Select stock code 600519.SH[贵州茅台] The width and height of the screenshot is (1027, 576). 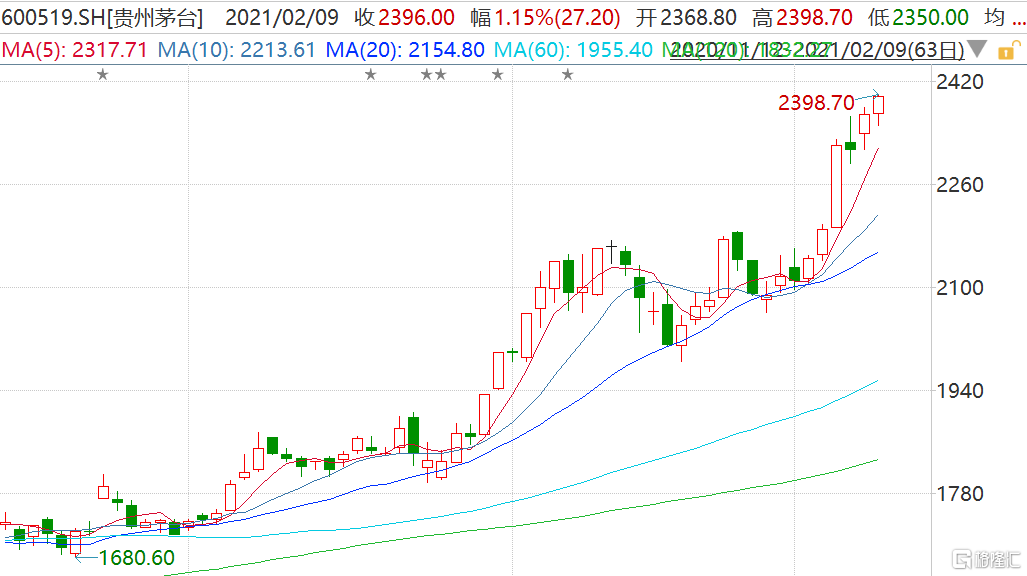point(102,18)
